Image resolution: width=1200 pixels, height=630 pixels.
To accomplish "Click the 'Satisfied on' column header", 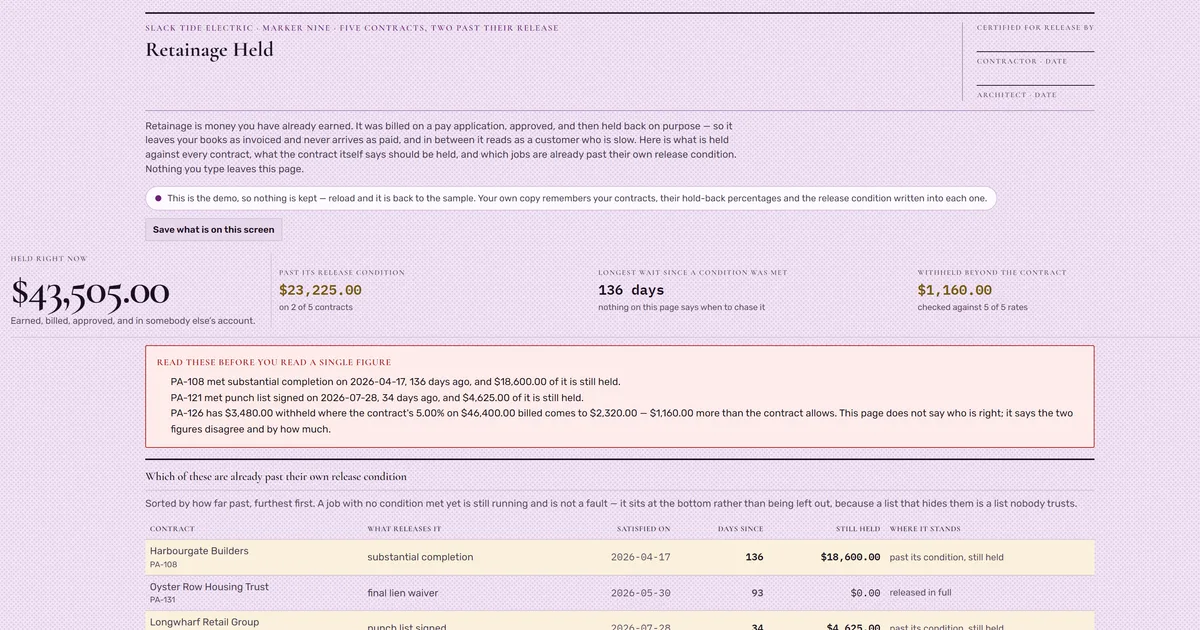I will [x=643, y=529].
